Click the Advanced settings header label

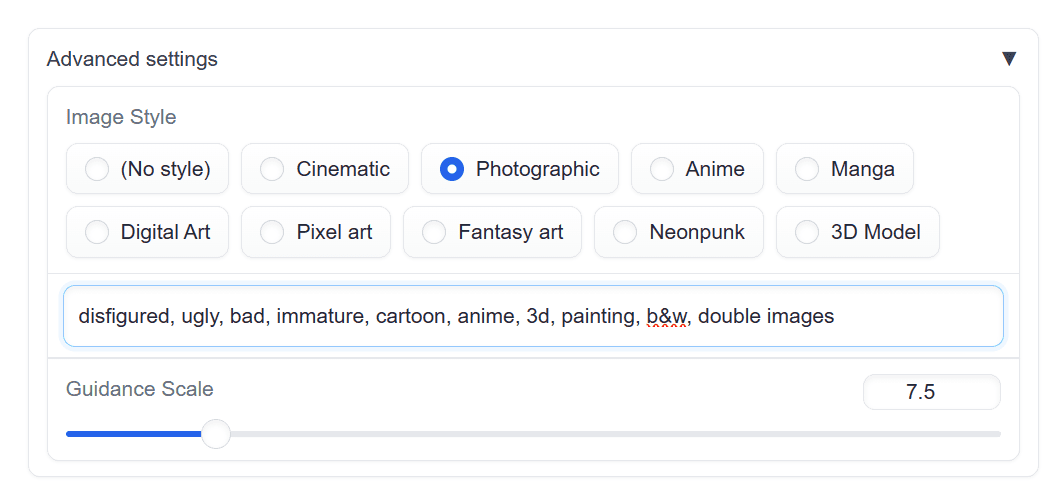pos(132,59)
